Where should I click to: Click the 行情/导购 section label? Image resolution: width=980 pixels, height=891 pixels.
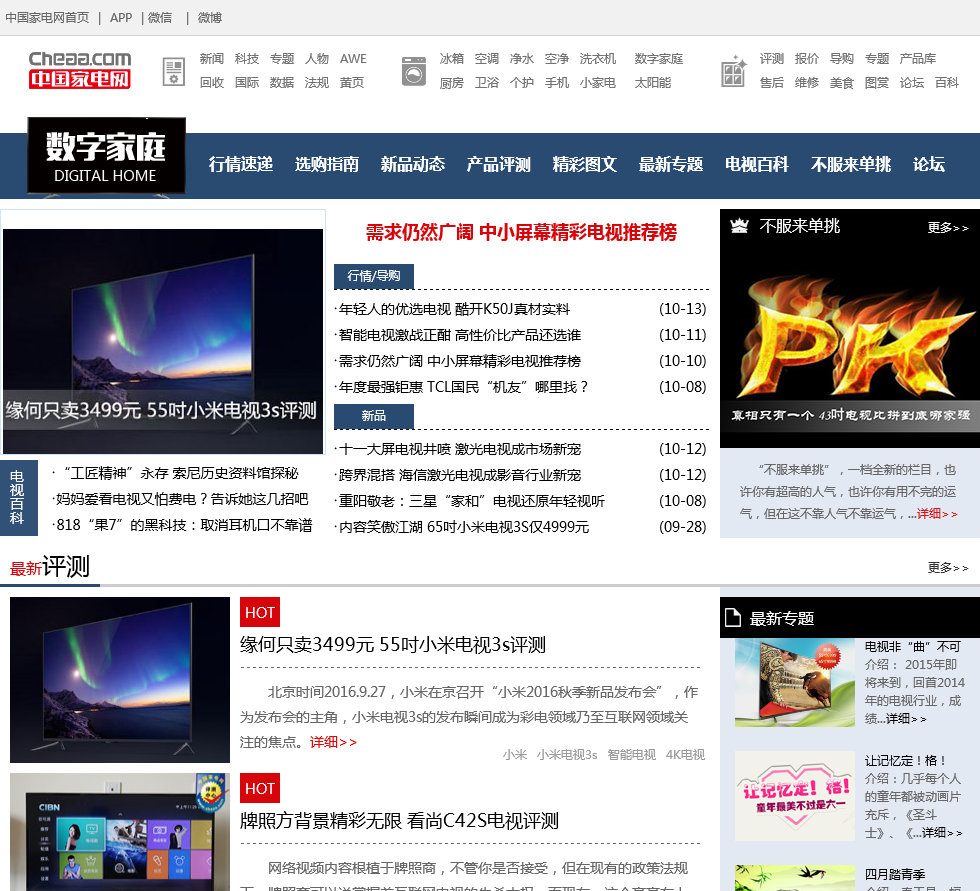tap(374, 276)
